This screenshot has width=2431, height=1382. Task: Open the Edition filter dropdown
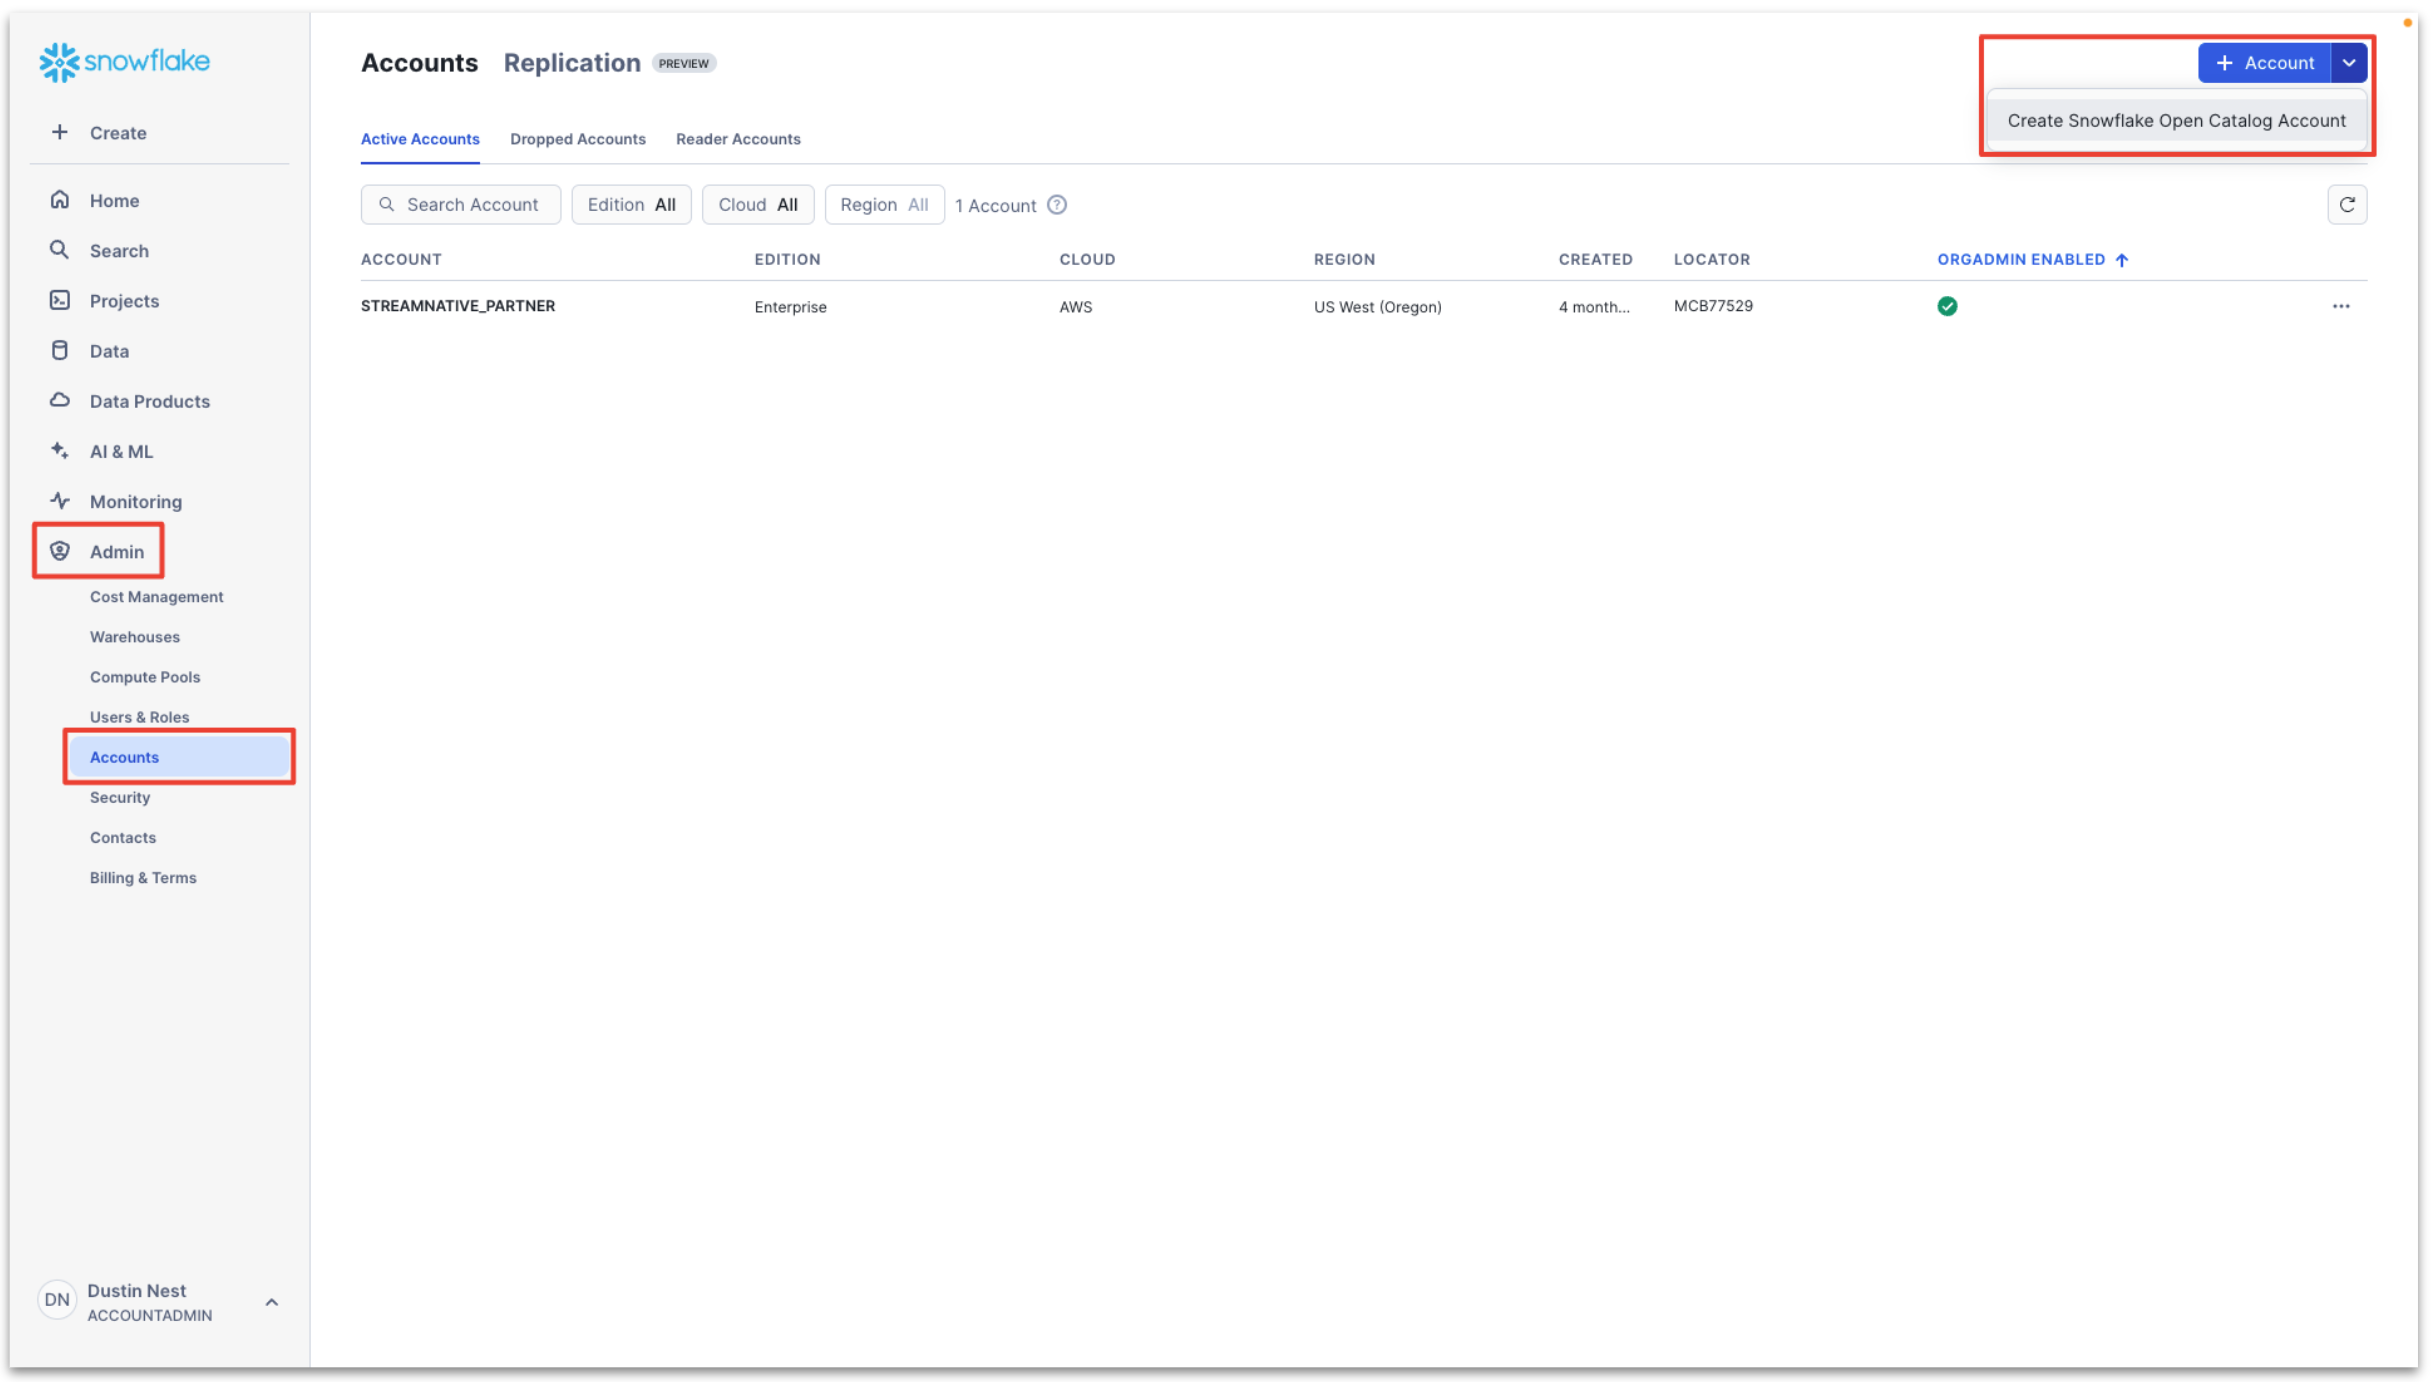point(631,204)
